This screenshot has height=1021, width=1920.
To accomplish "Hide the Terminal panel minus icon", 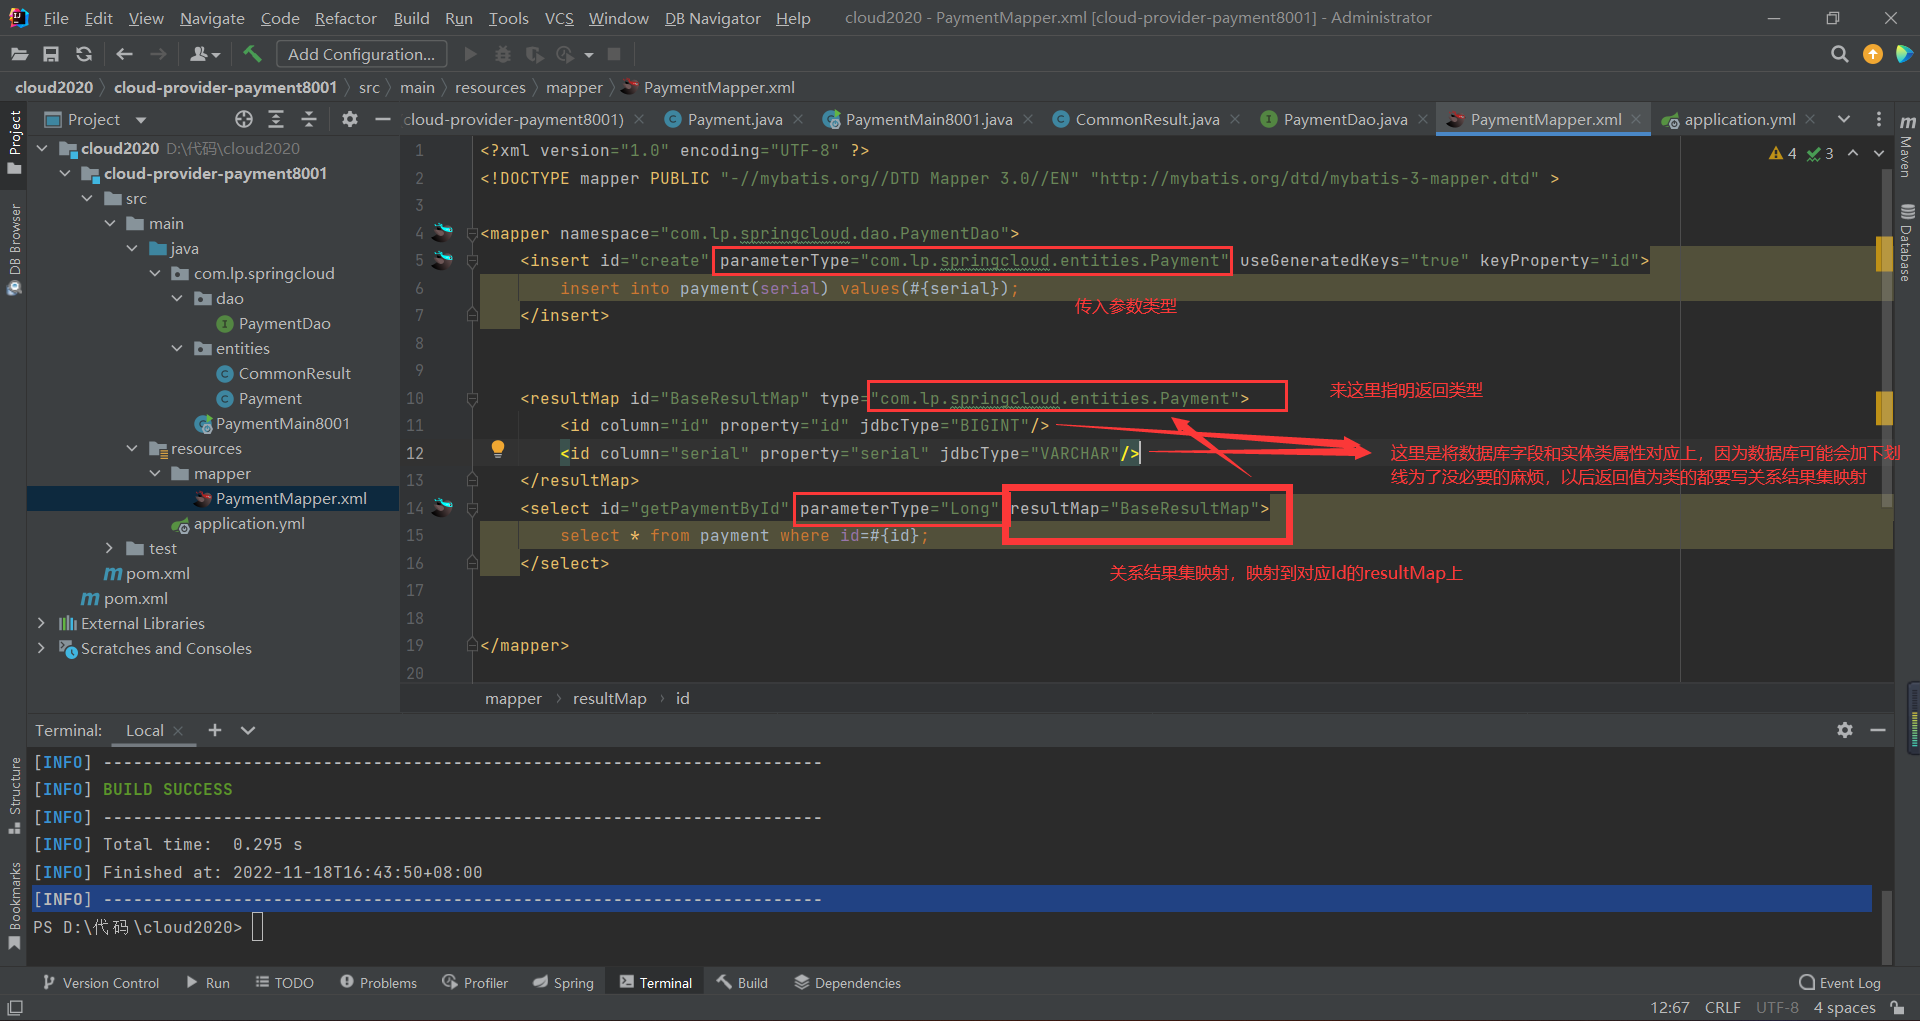I will coord(1878,730).
